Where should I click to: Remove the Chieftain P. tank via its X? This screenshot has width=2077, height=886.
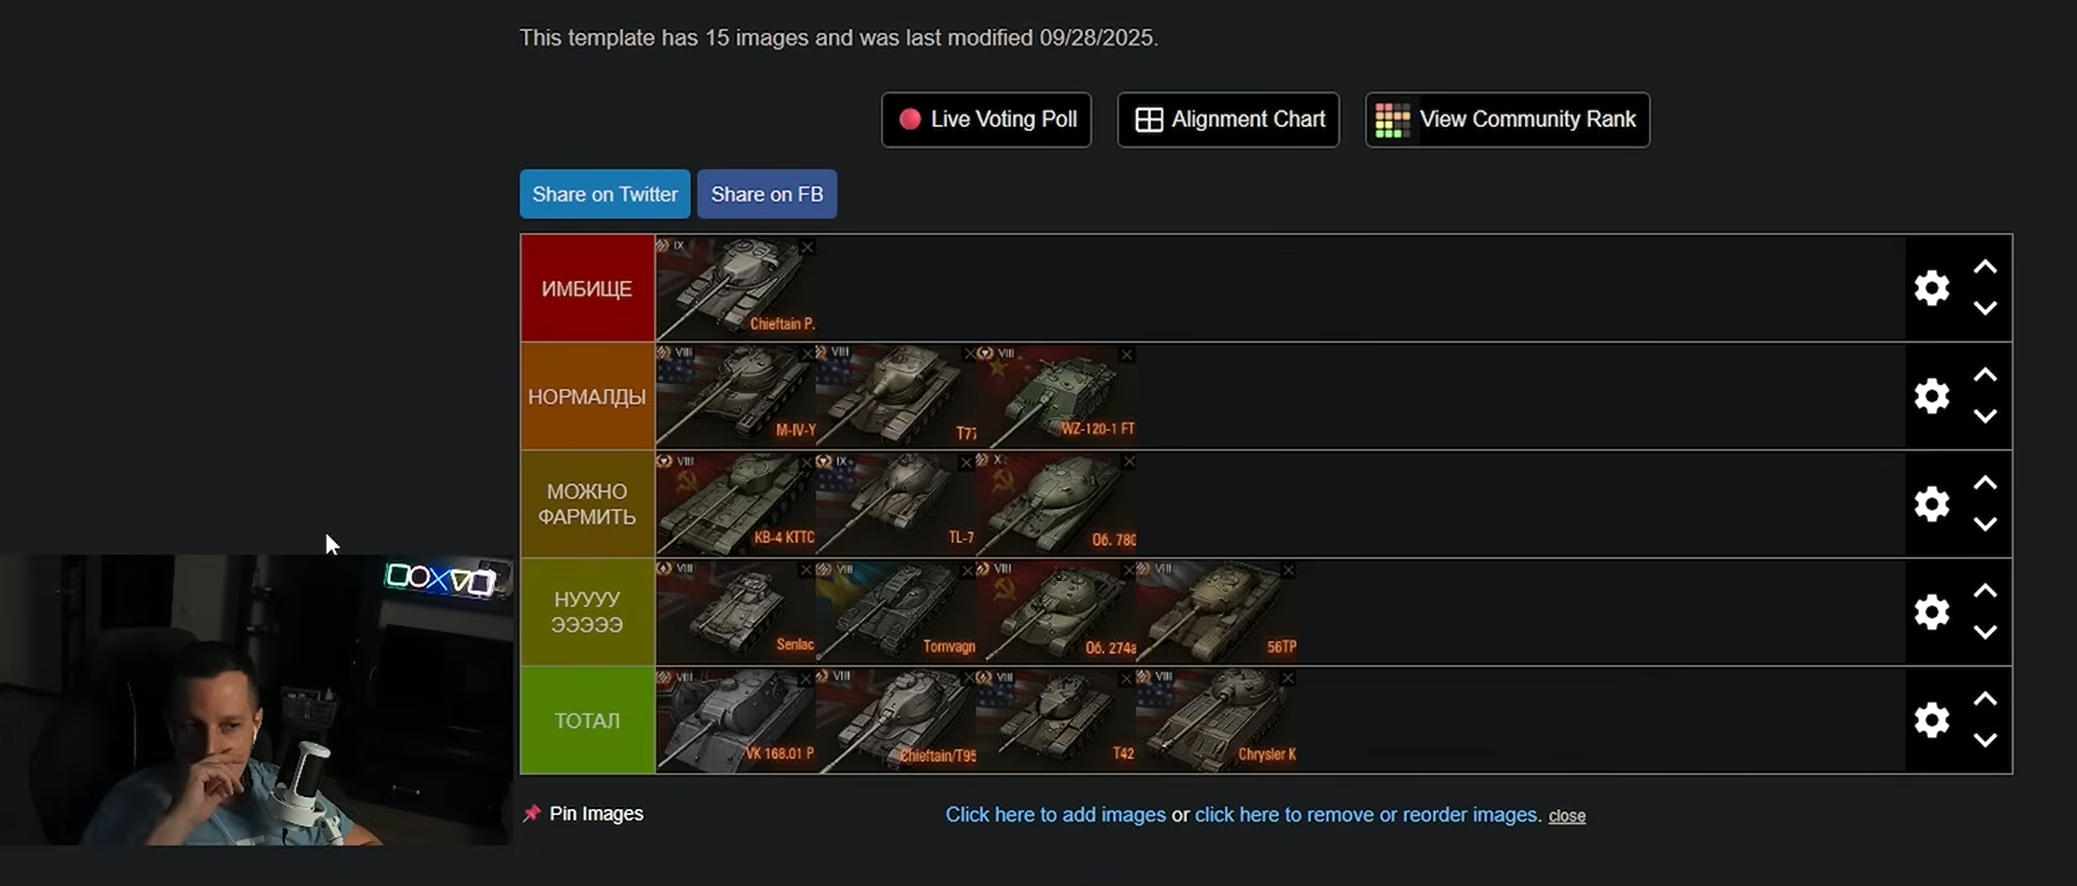coord(807,247)
